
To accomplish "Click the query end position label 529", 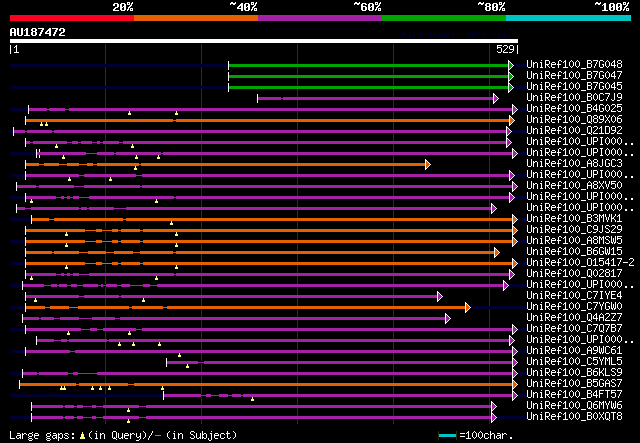I will tap(505, 49).
